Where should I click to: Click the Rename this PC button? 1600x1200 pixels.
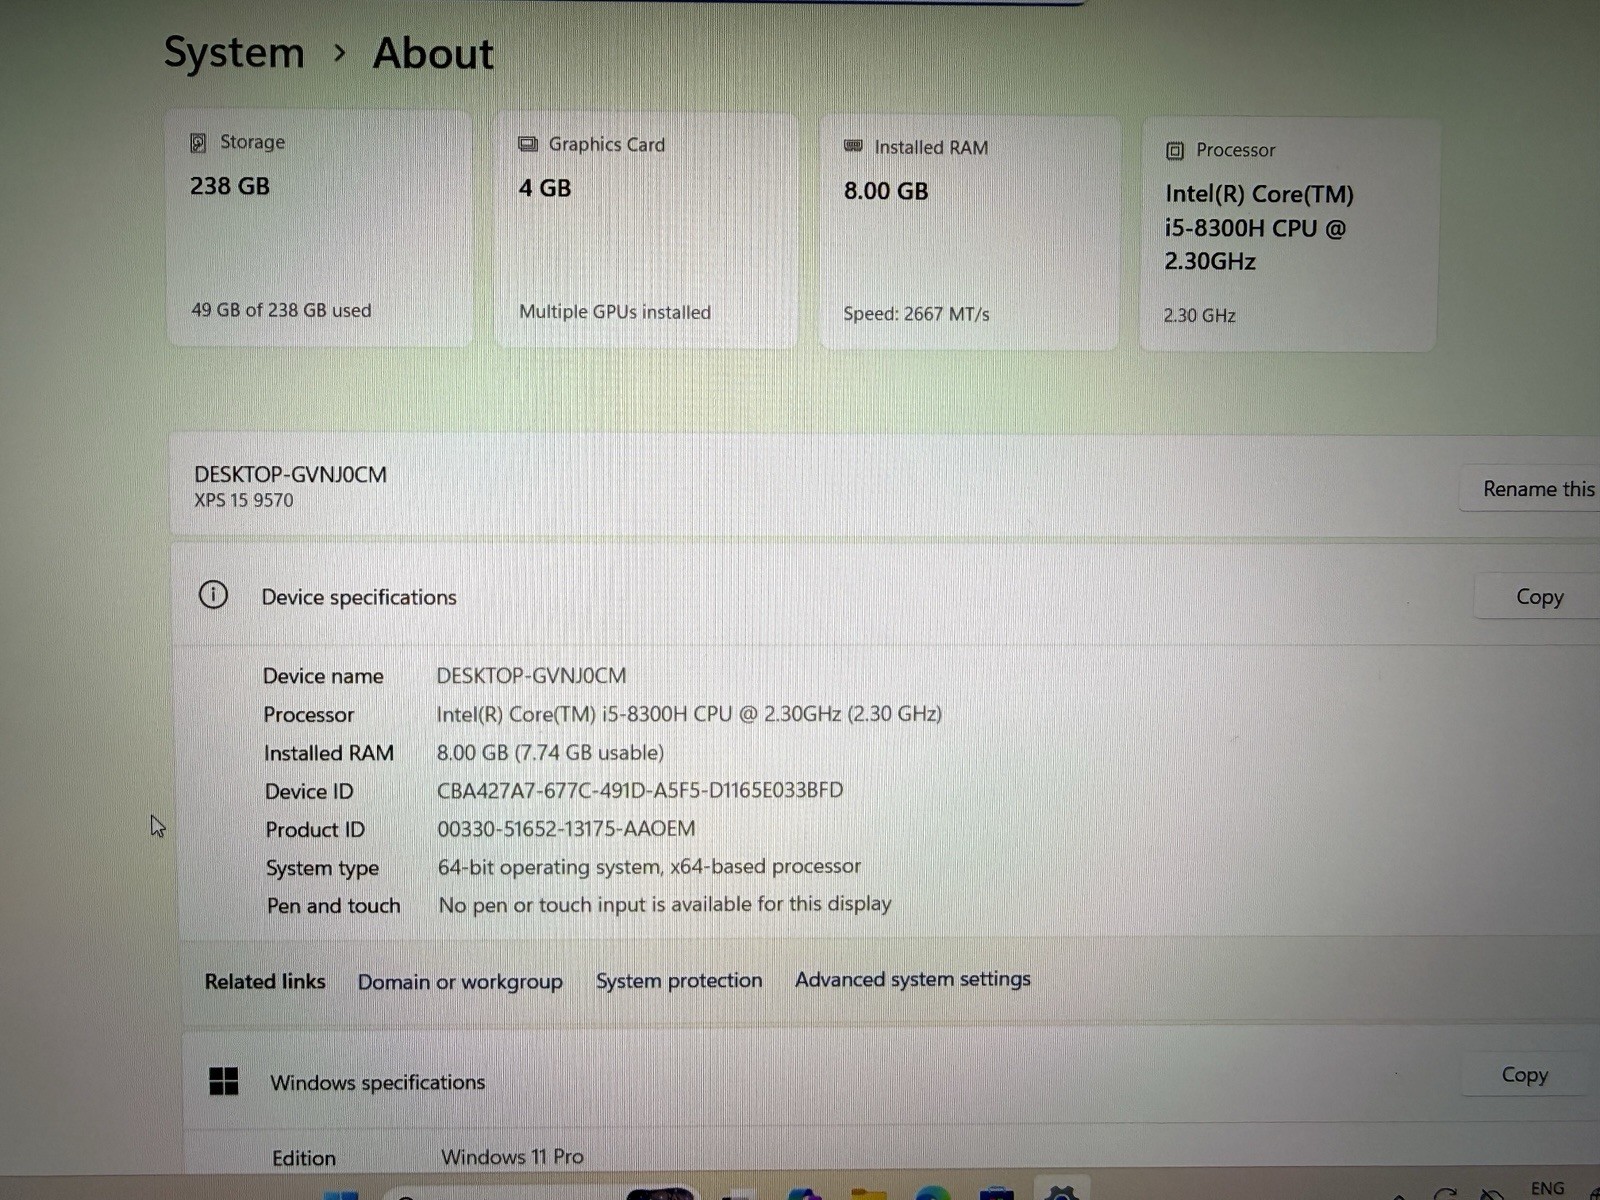(x=1530, y=489)
